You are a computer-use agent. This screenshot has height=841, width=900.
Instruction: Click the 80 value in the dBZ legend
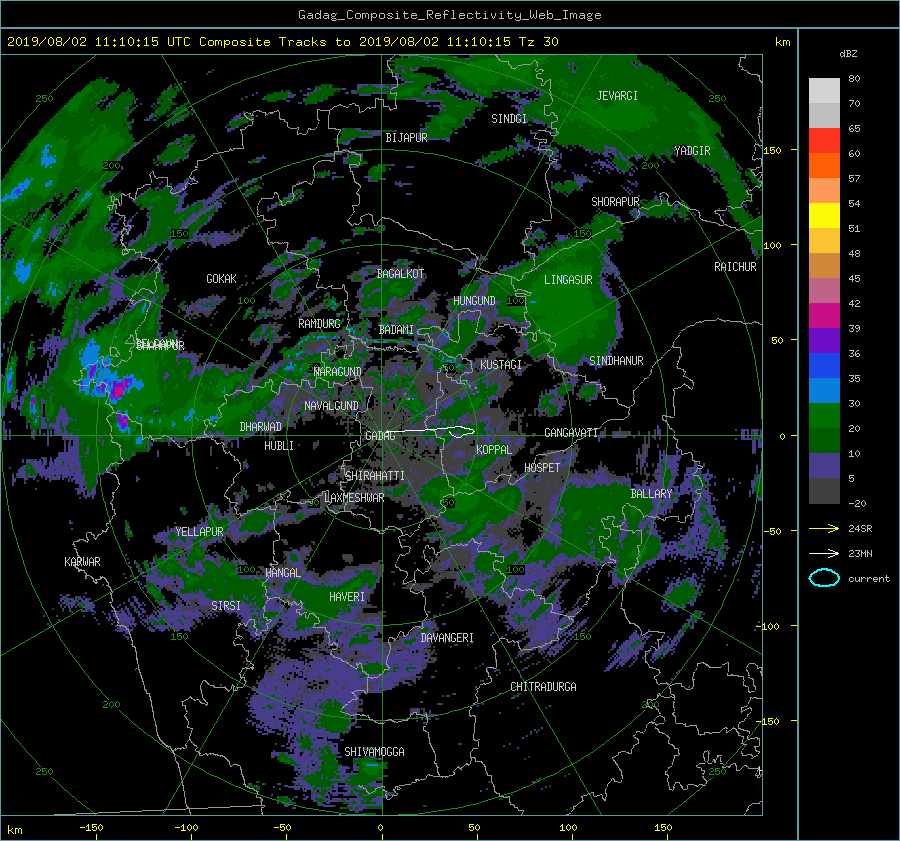tap(854, 79)
